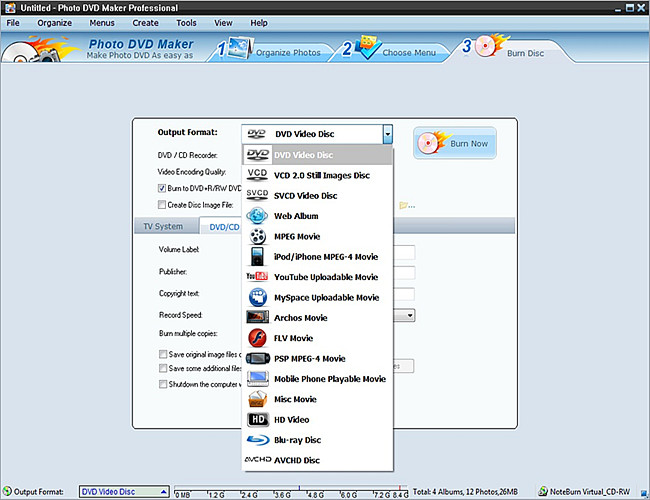650x500 pixels.
Task: Click the HD Video icon
Action: (257, 419)
